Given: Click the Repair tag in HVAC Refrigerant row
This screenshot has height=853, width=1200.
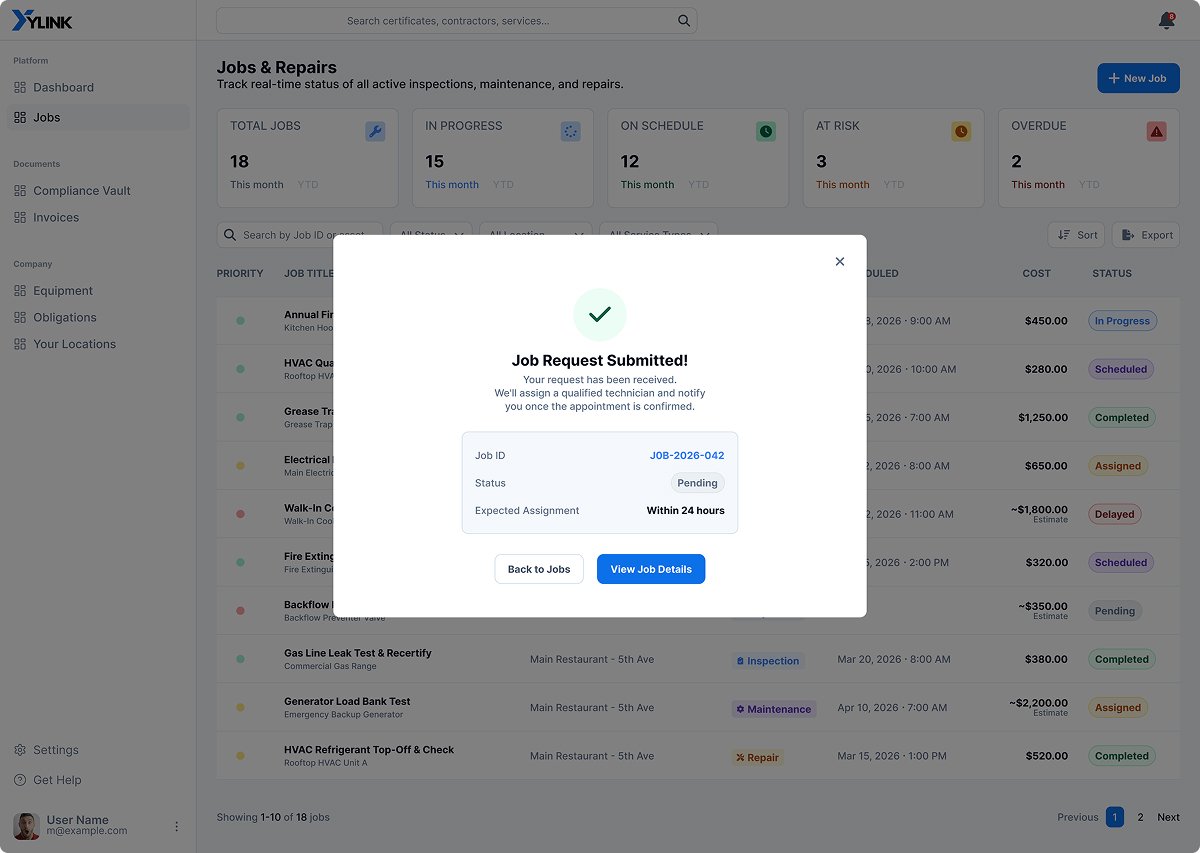Looking at the screenshot, I should click(757, 757).
